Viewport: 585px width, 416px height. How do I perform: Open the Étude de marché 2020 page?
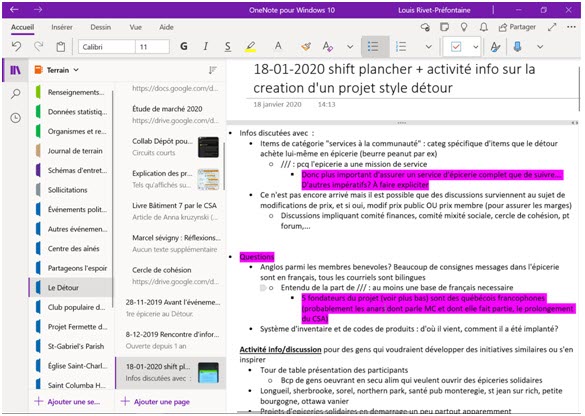pyautogui.click(x=171, y=114)
